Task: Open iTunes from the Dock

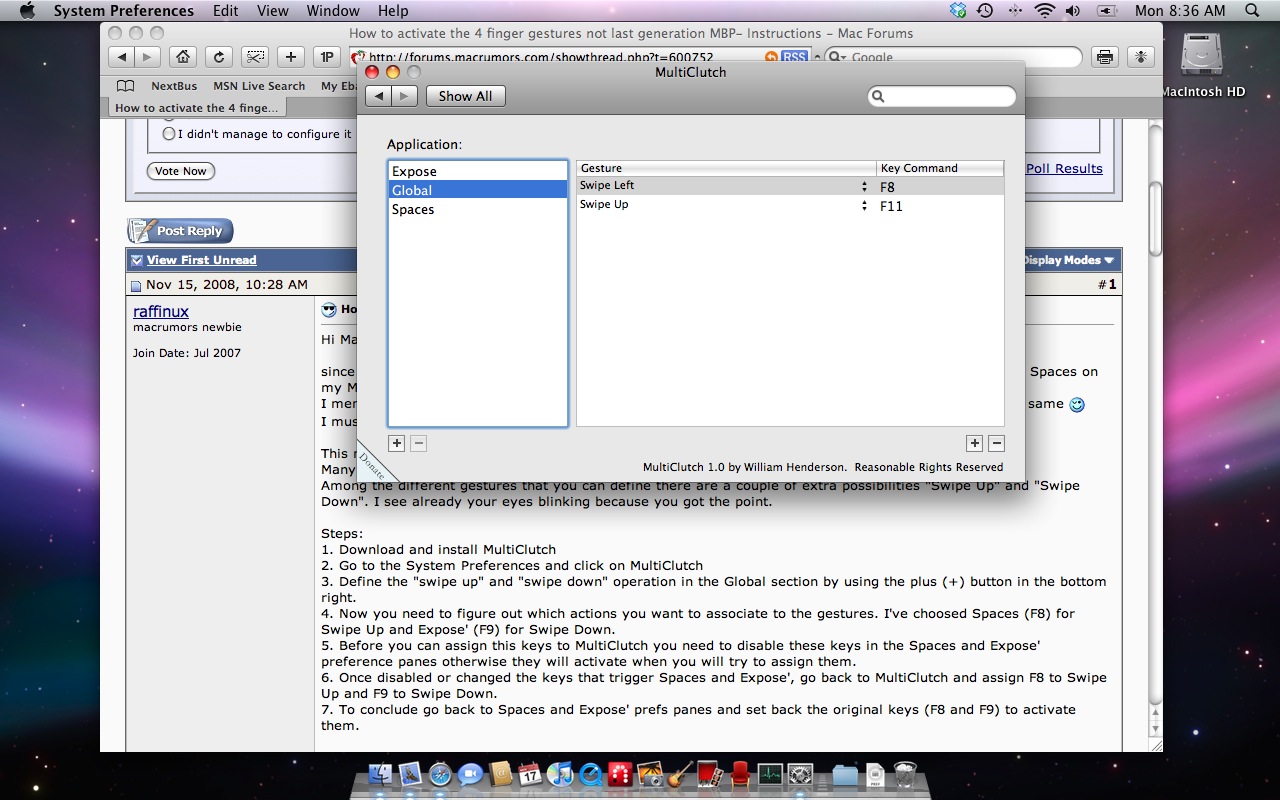Action: [x=560, y=775]
